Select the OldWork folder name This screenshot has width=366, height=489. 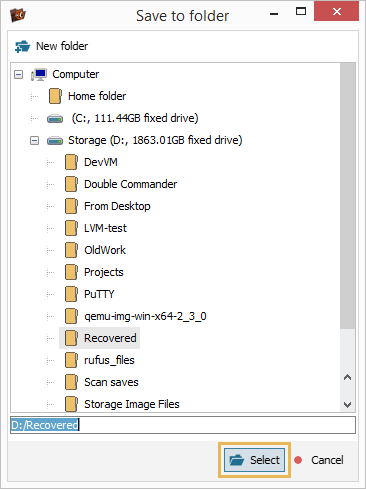105,250
